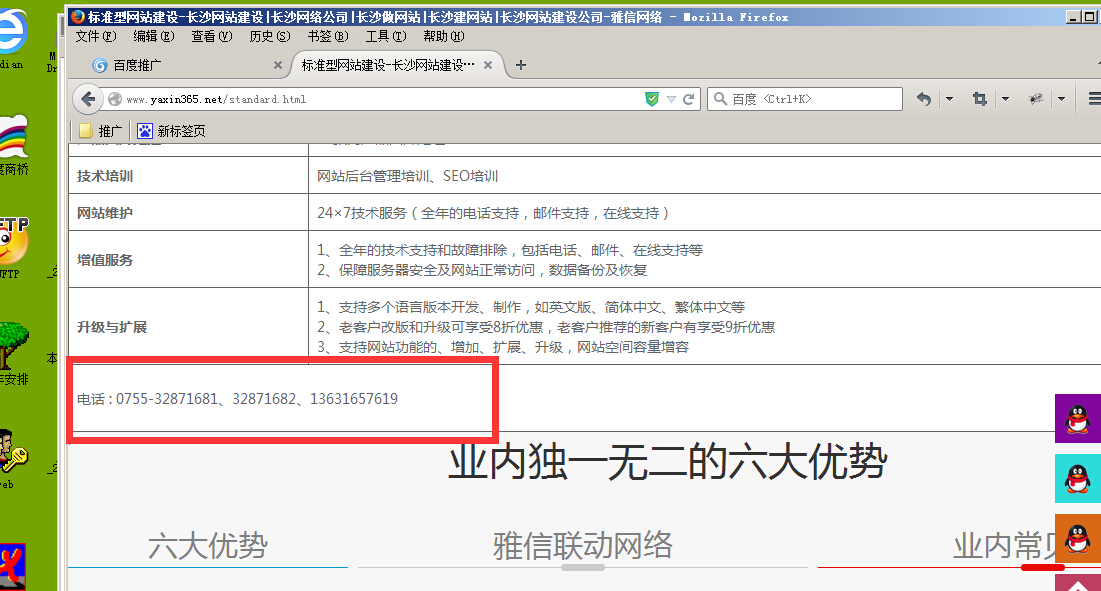Viewport: 1101px width, 591px height.
Task: Click the green security shield icon
Action: pyautogui.click(x=652, y=99)
